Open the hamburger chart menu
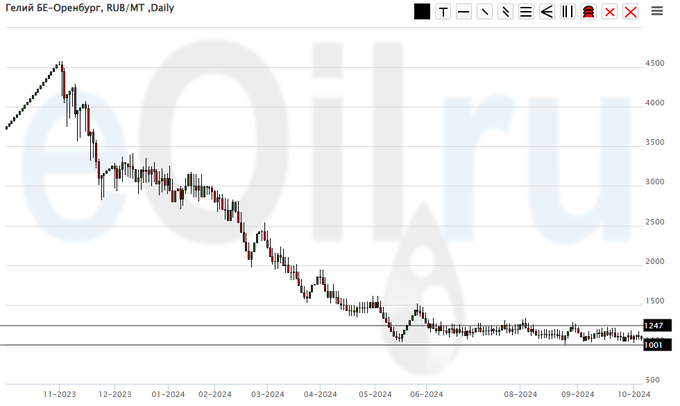Screen dimensions: 680x406 (x=657, y=11)
